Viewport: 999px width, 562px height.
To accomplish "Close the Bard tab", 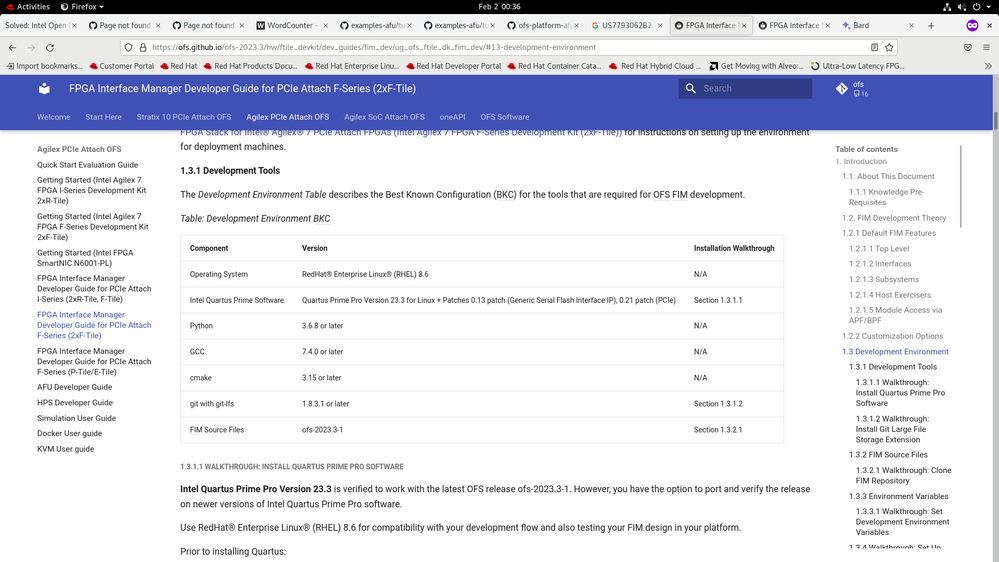I will click(911, 25).
